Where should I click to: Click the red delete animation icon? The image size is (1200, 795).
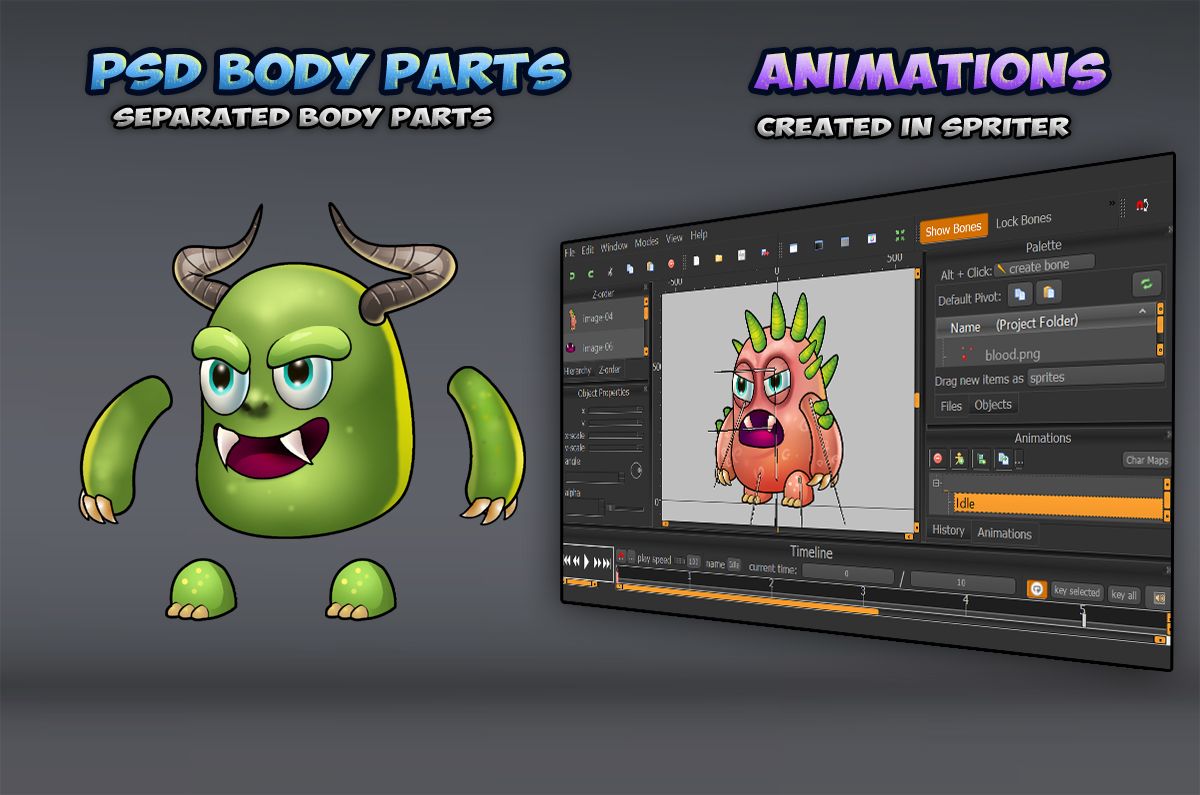(938, 458)
